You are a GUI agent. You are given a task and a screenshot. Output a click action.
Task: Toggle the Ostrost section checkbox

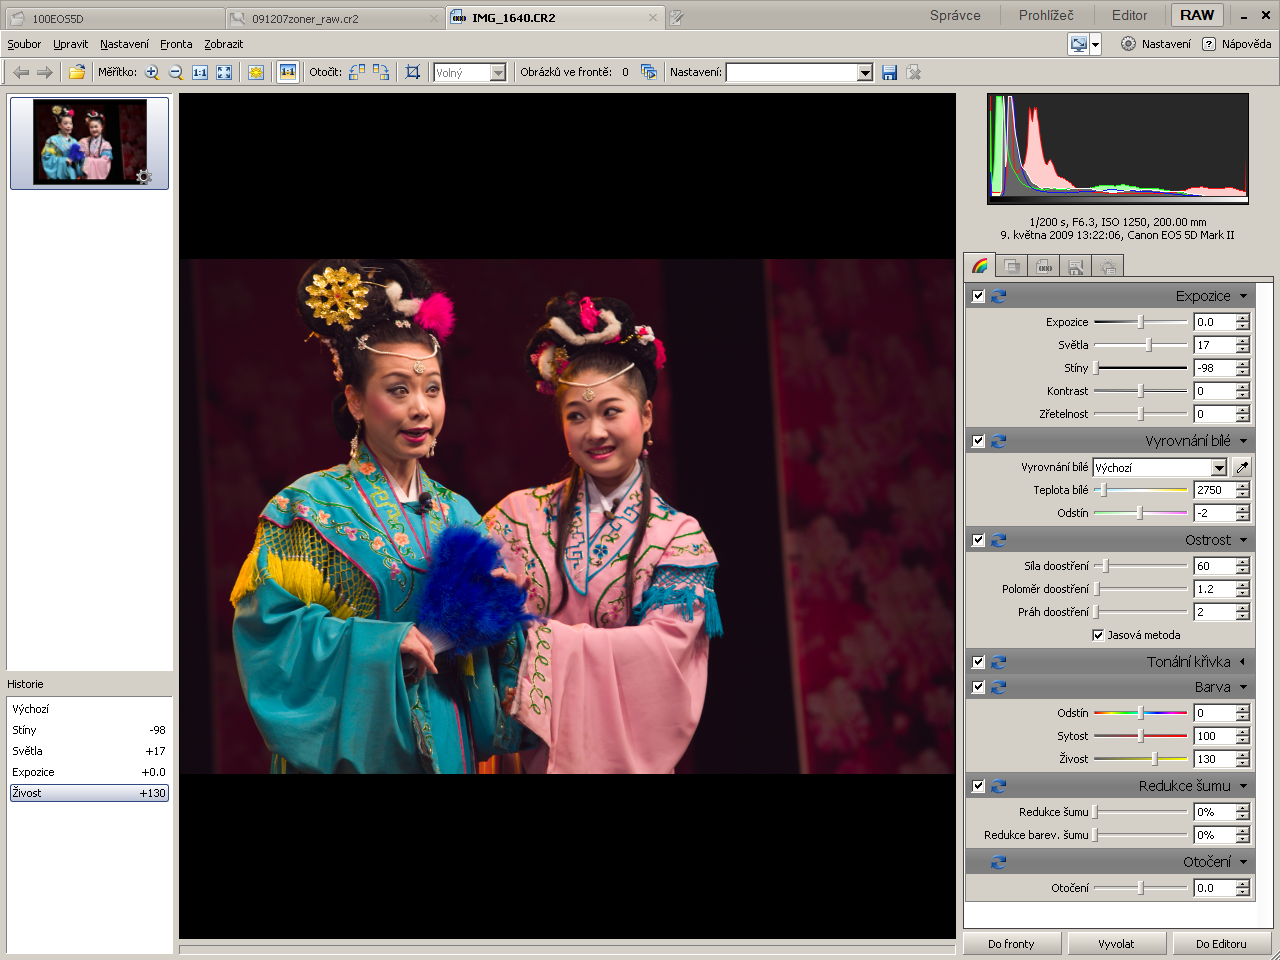[978, 540]
